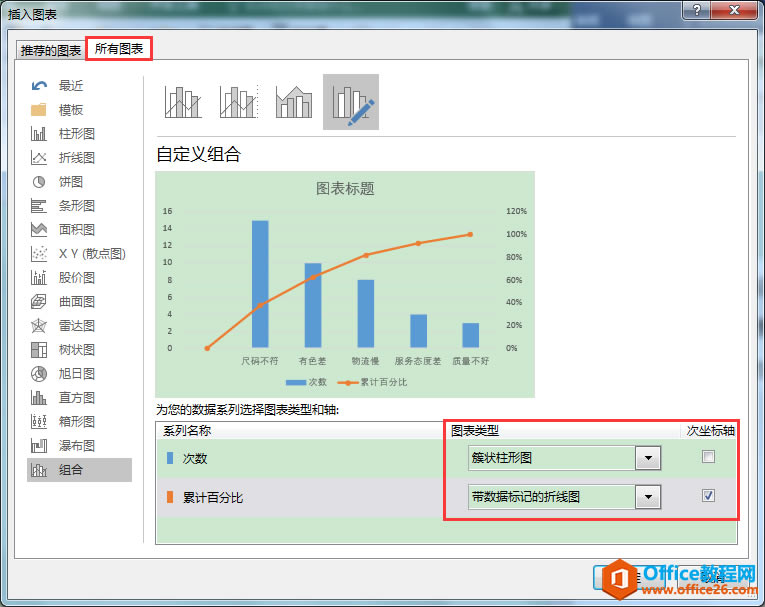Click the 有色差 axis label in preview
This screenshot has height=607, width=765.
[312, 361]
